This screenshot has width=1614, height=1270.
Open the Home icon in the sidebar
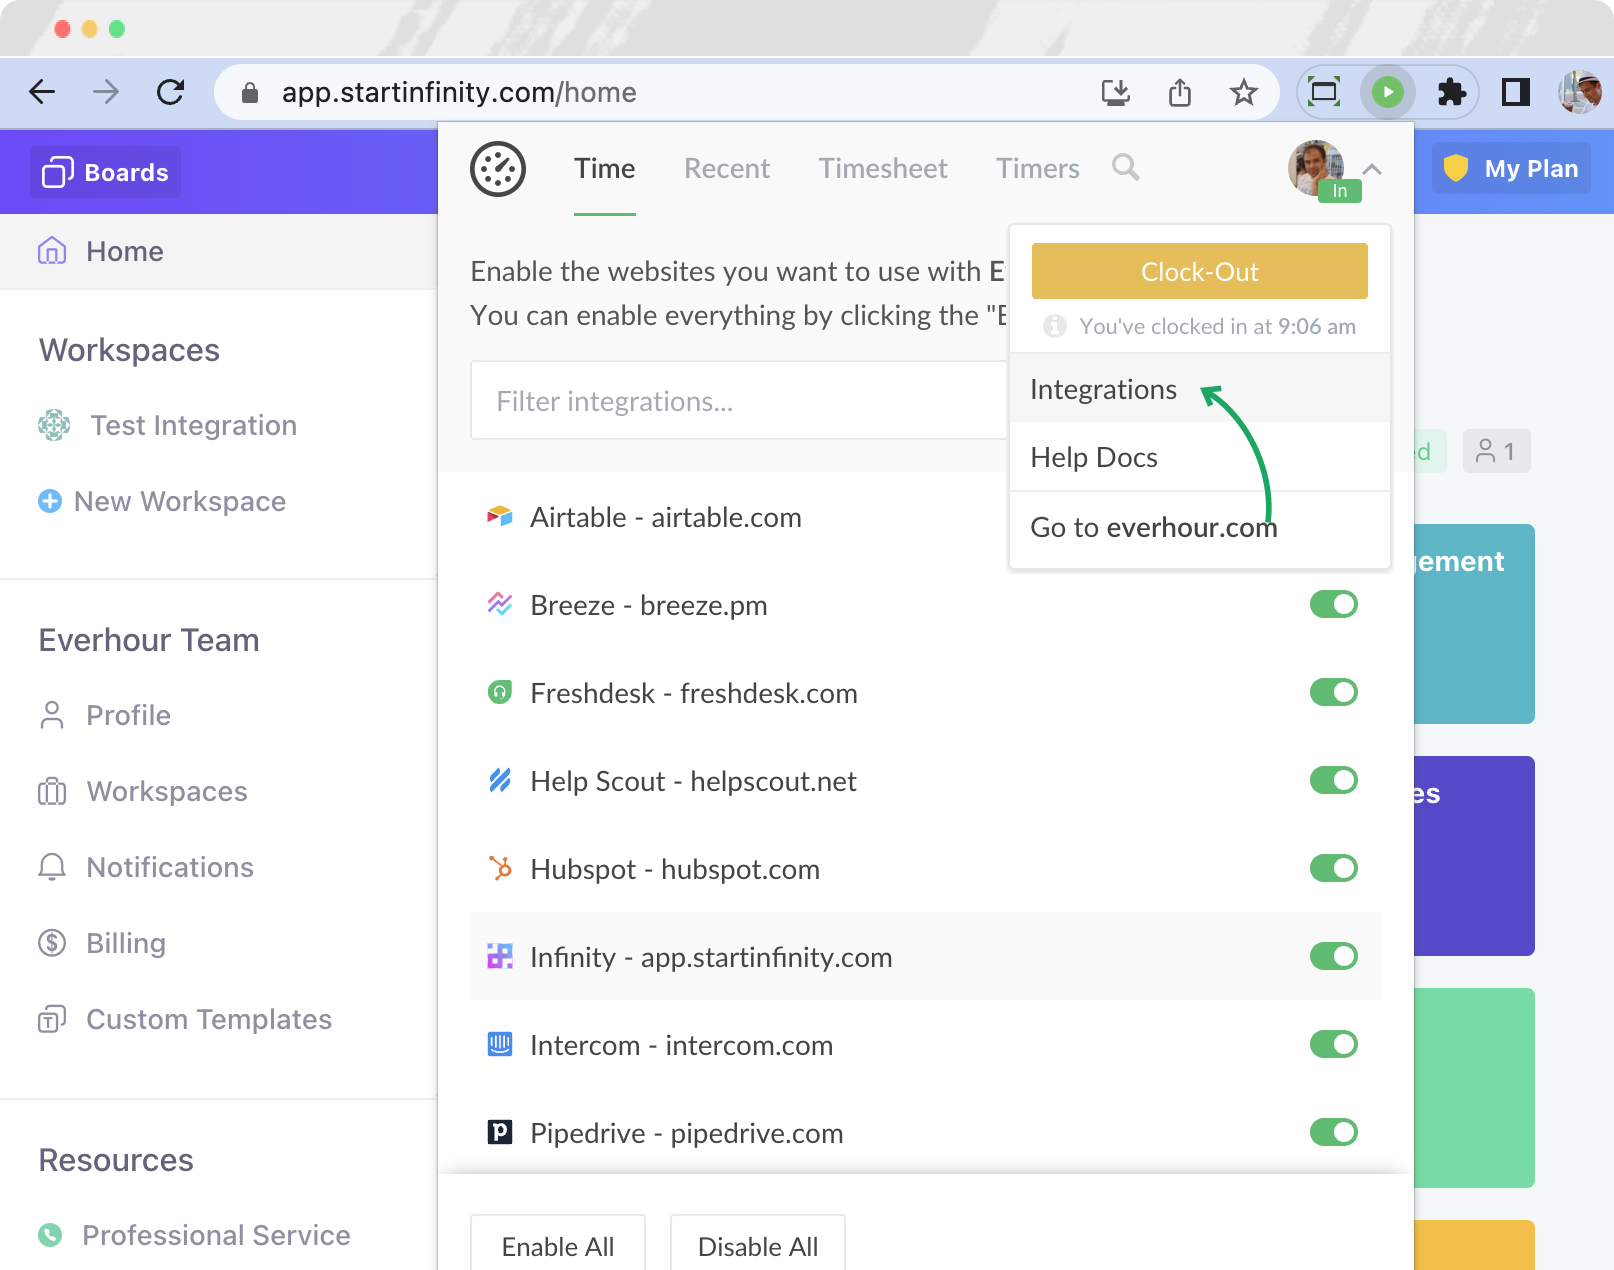(50, 251)
